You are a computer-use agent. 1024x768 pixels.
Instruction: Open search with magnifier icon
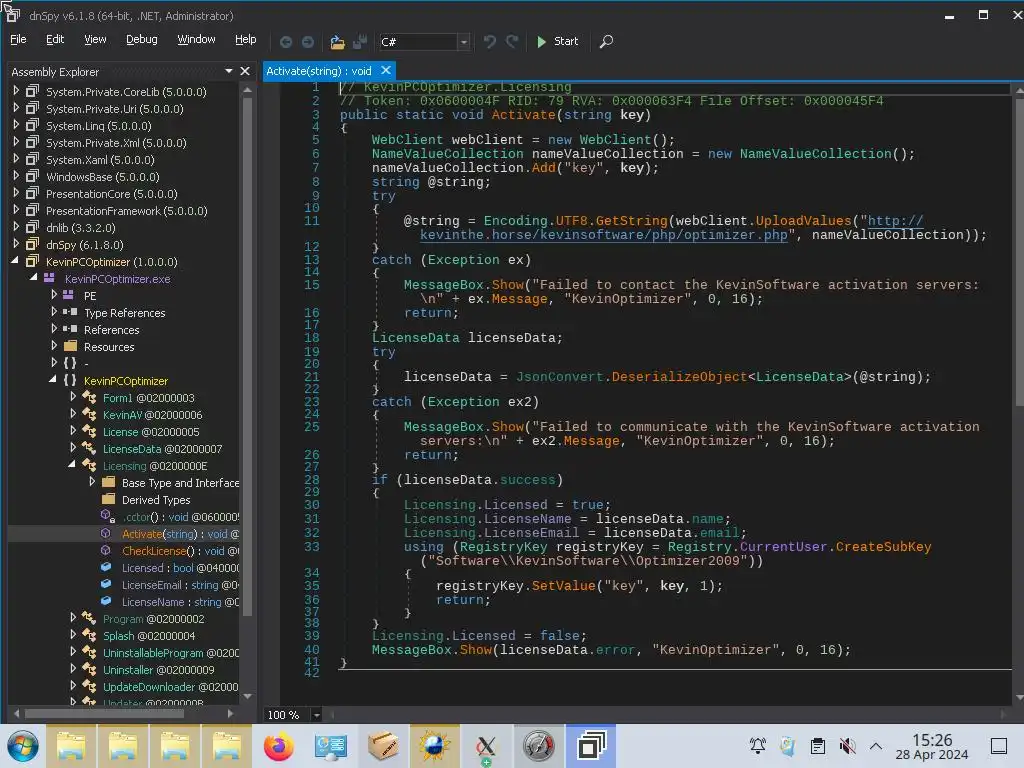coord(606,42)
